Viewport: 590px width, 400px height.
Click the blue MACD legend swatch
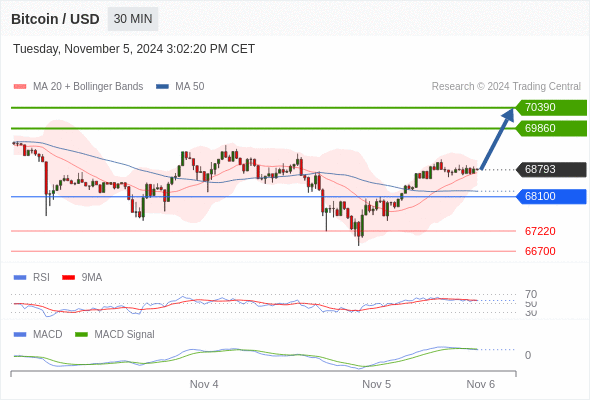(x=20, y=334)
